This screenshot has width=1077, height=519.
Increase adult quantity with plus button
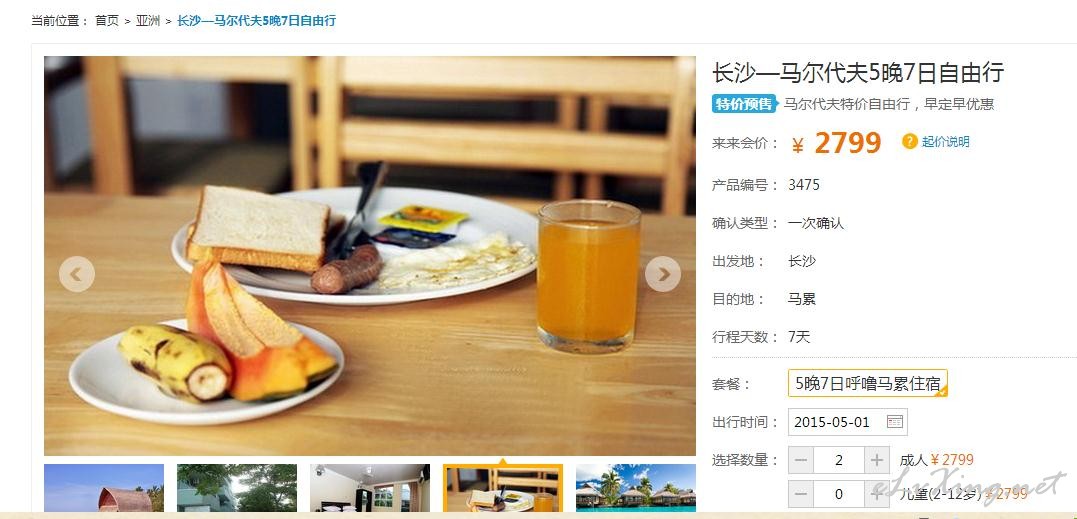876,460
